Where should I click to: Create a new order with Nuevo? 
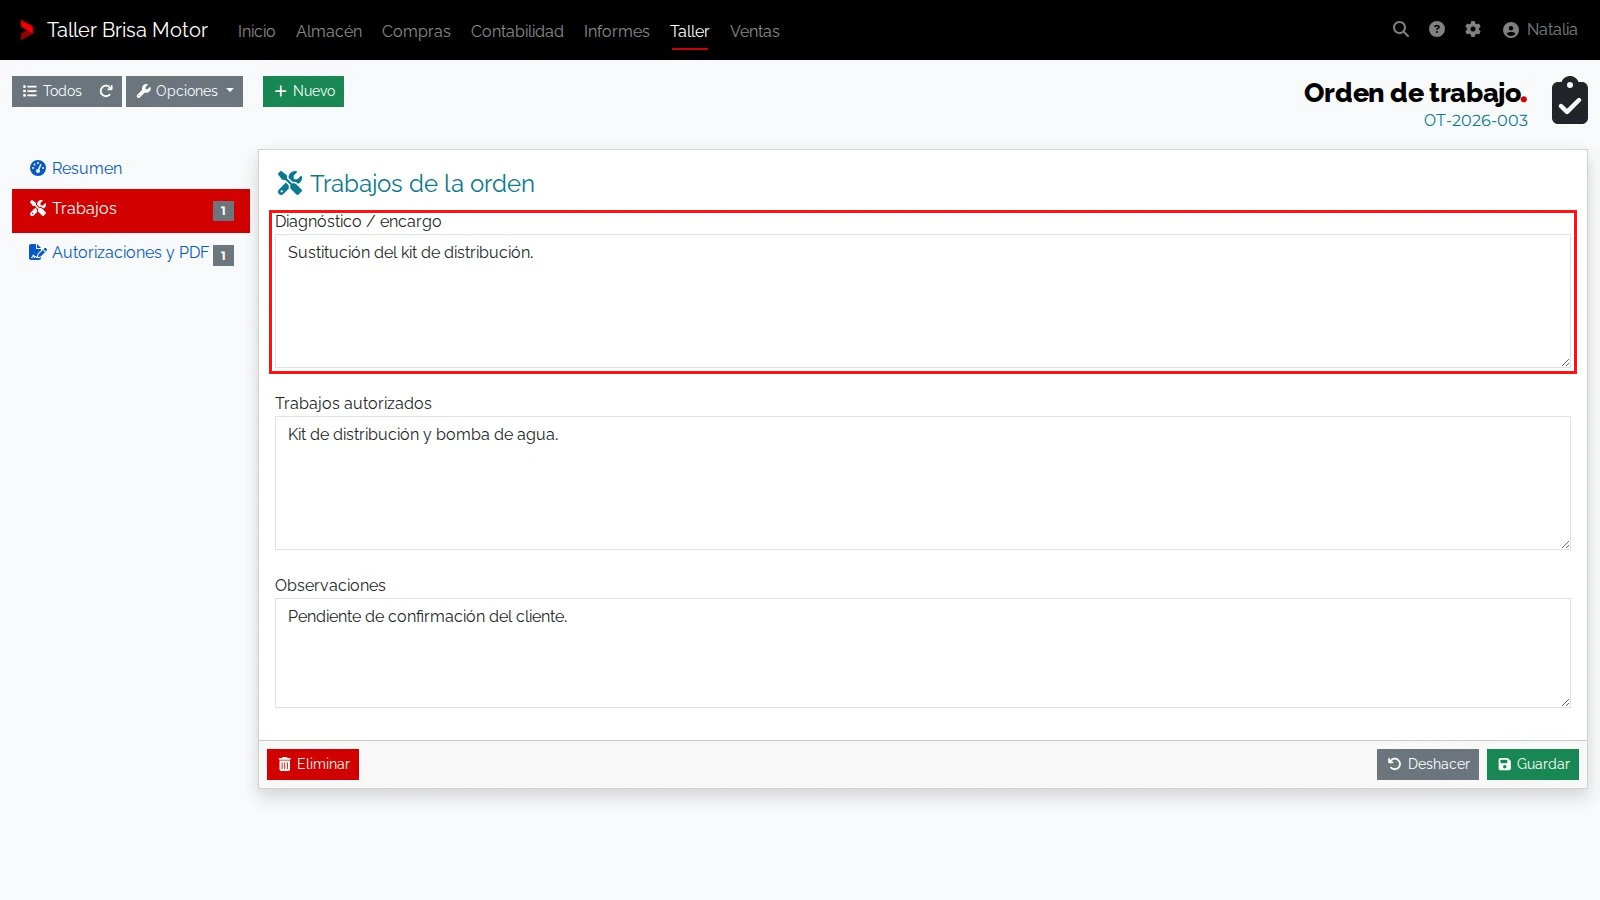[303, 91]
